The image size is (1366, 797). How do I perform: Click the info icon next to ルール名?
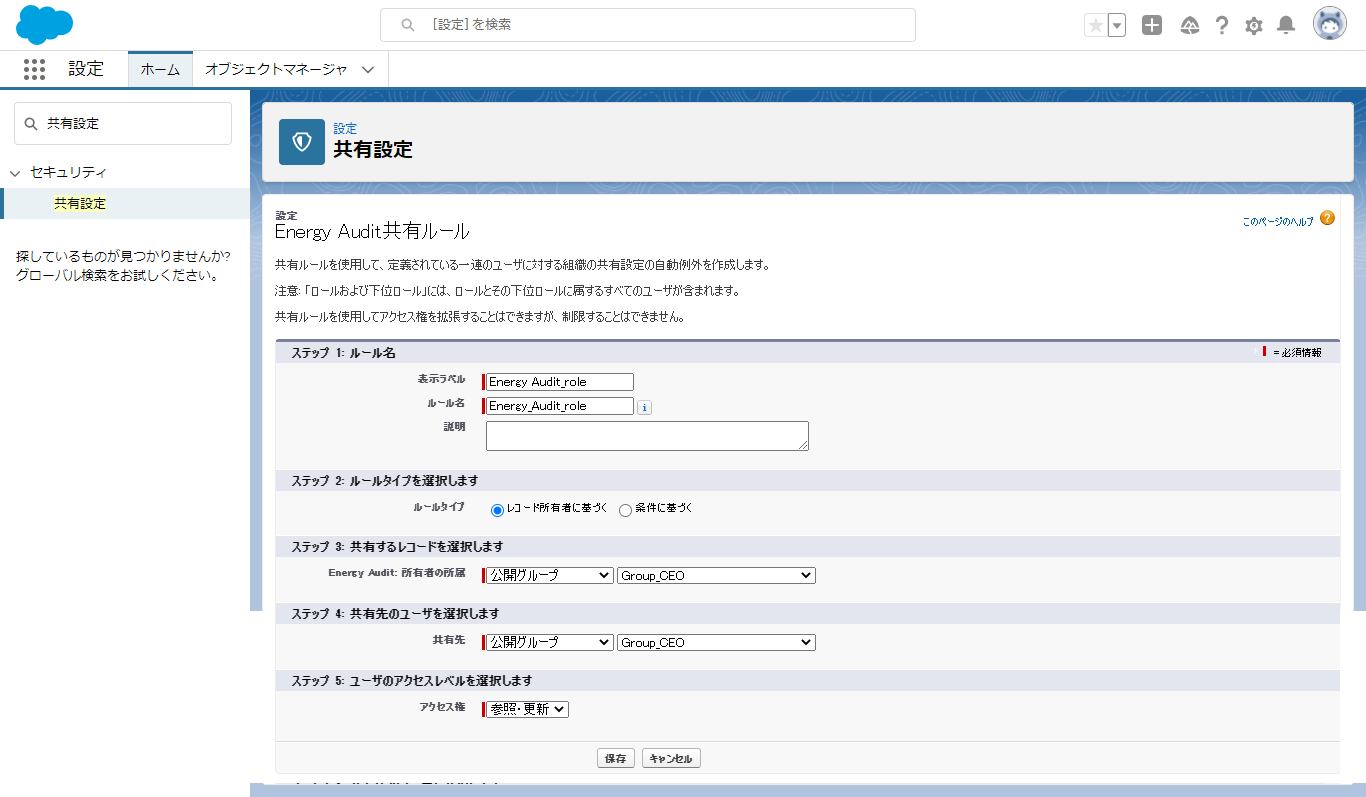point(645,407)
